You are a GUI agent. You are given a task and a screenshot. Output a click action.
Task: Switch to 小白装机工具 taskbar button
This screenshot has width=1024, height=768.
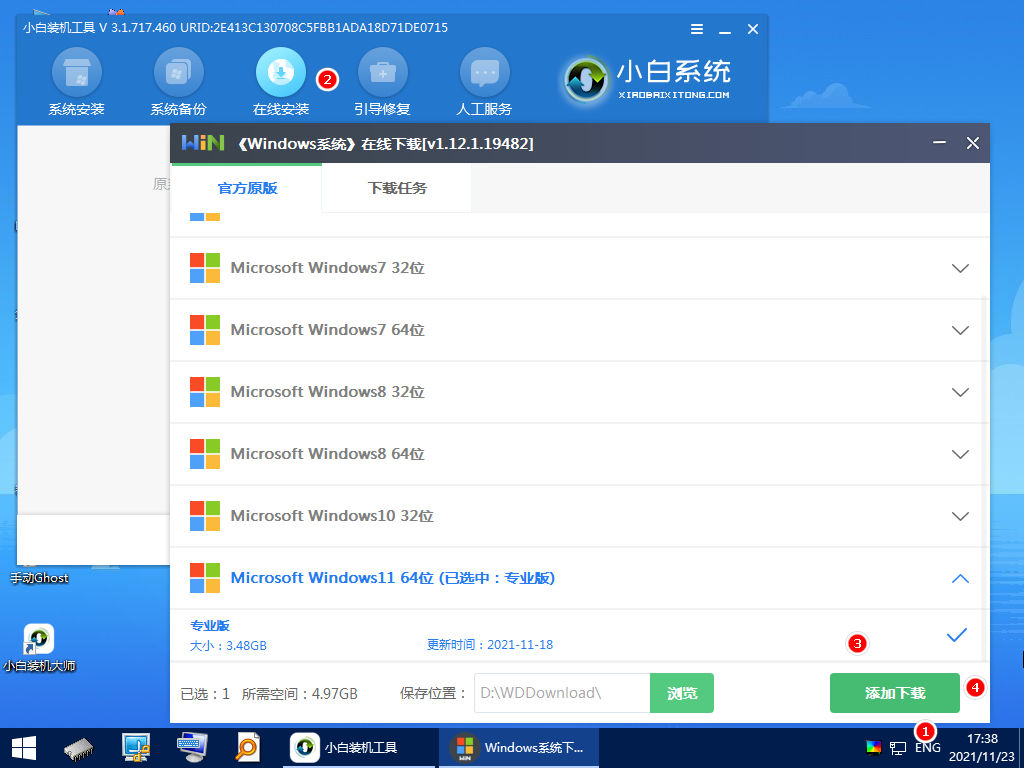(x=358, y=748)
